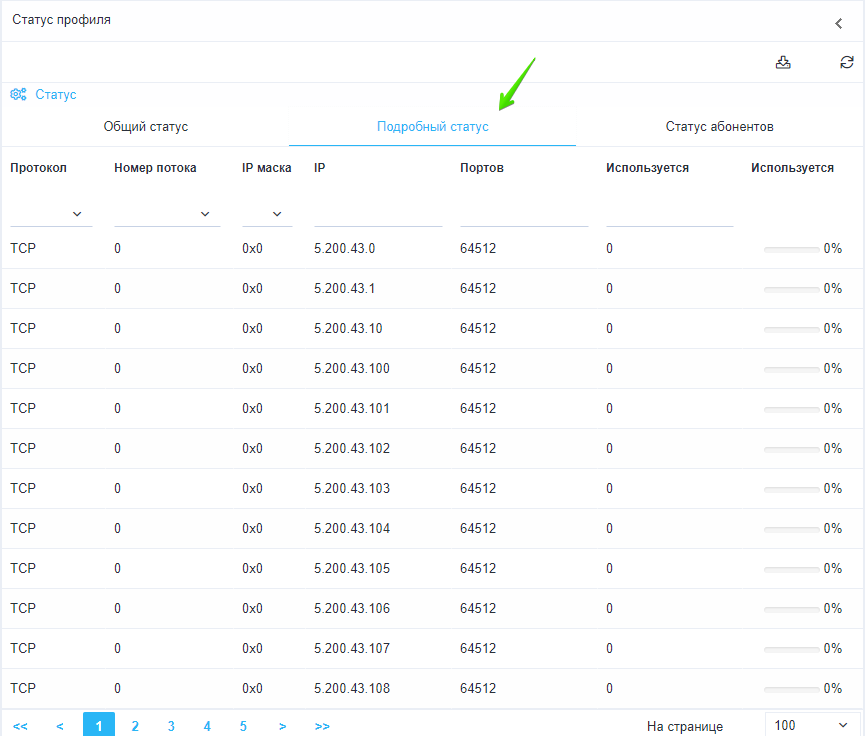Go to the previous page arrow
This screenshot has width=865, height=736.
[x=60, y=726]
